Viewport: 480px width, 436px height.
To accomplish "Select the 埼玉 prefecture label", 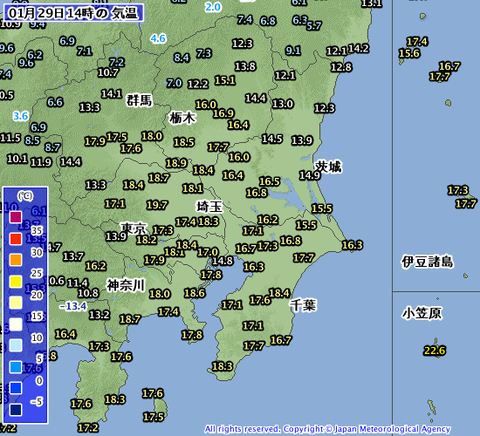I will click(209, 207).
